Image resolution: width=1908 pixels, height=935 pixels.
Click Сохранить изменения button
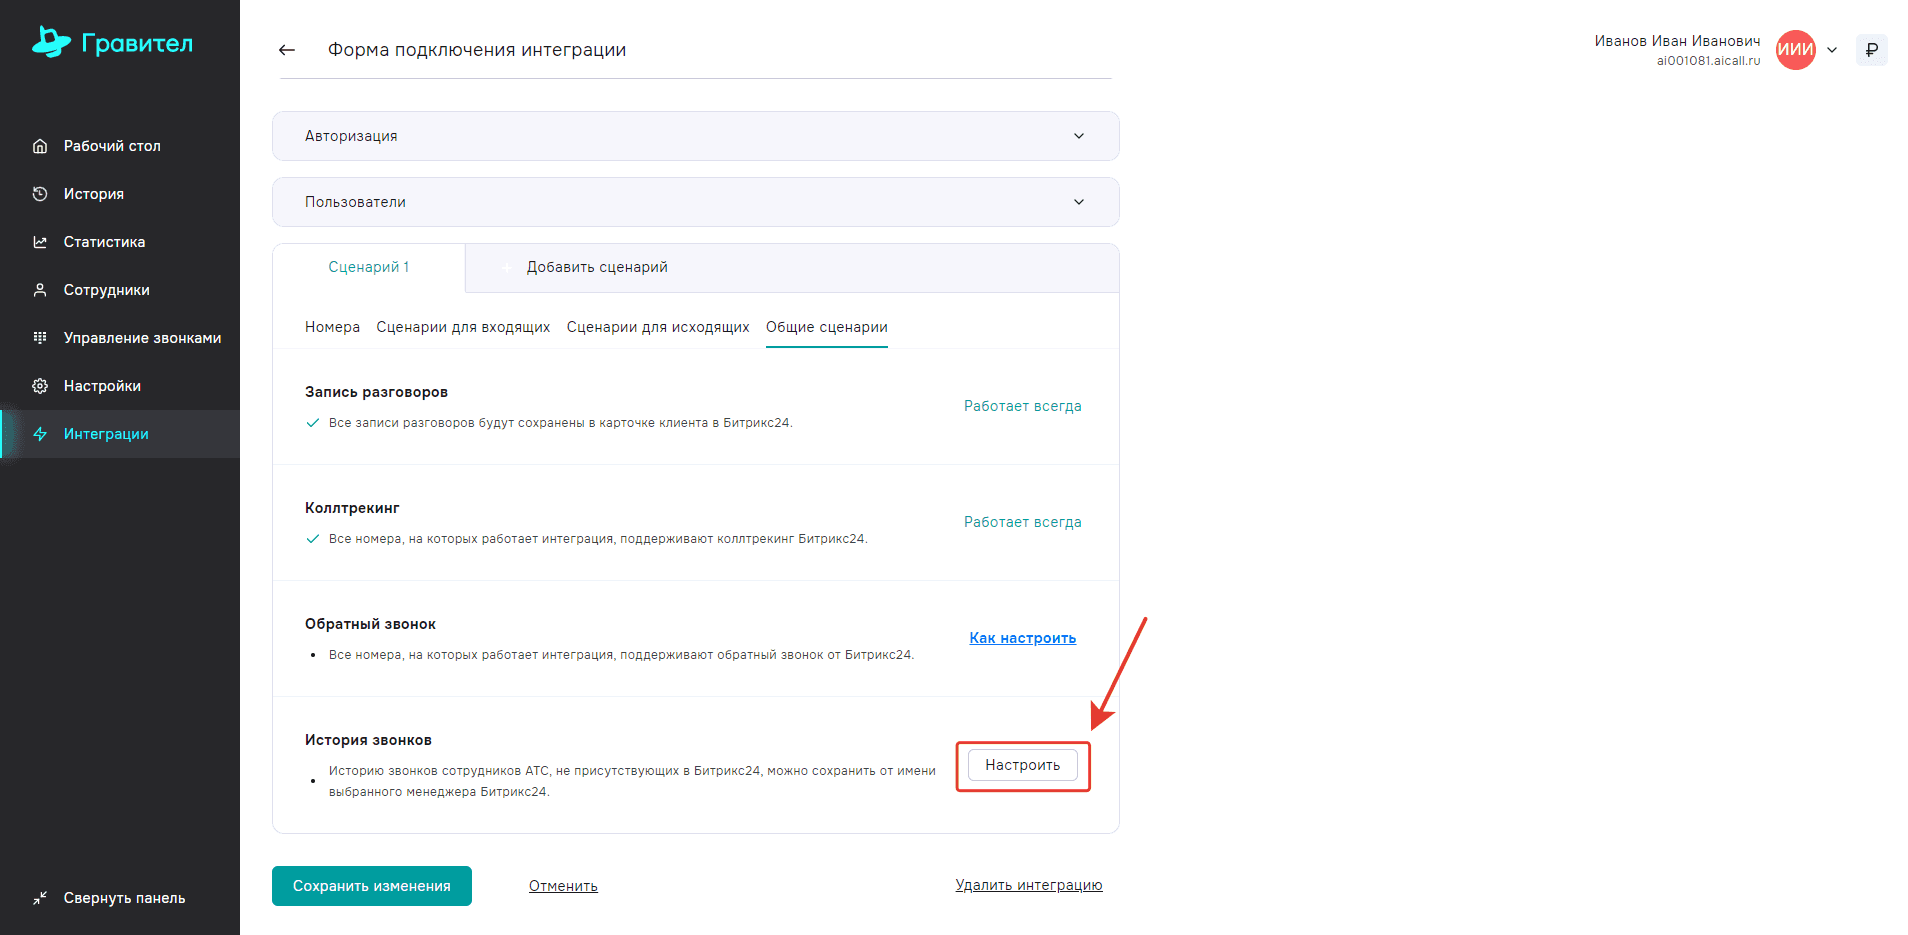(x=371, y=886)
